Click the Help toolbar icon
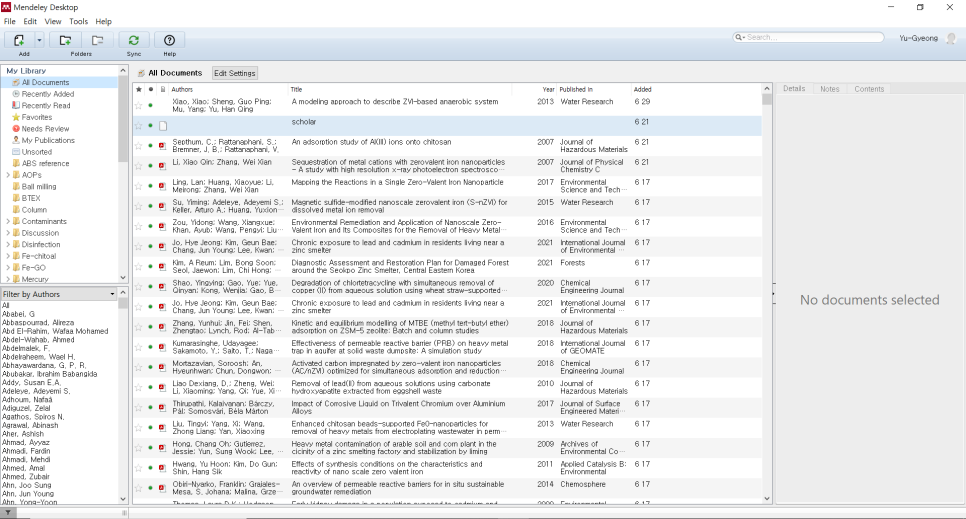966x519 pixels. (169, 40)
